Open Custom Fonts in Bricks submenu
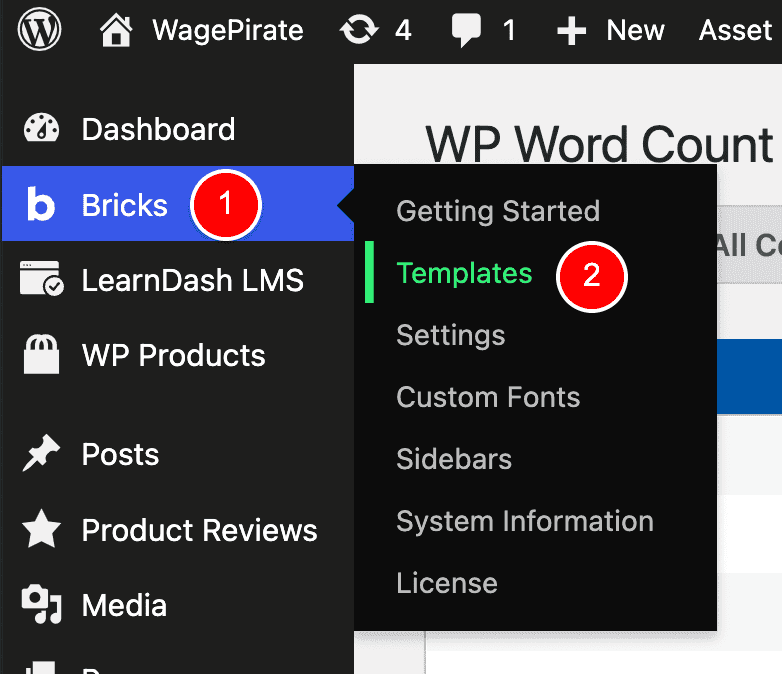Image resolution: width=782 pixels, height=674 pixels. [x=488, y=397]
